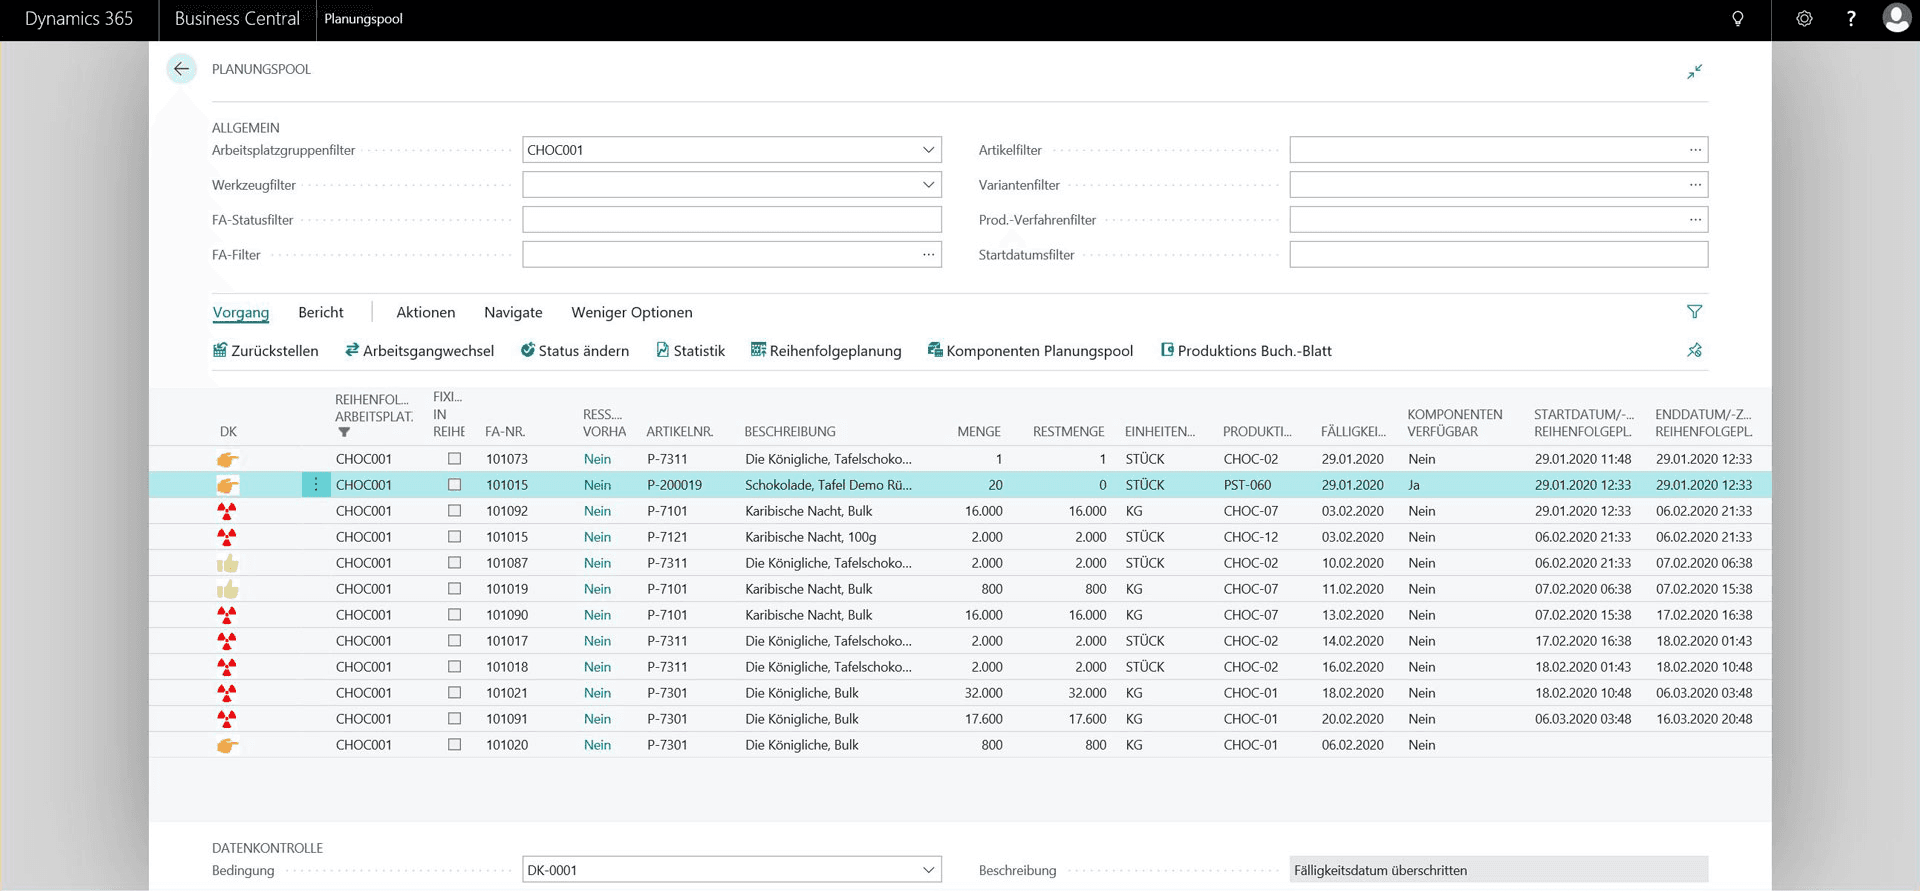Toggle Fixi checkbox for FA 101020
Screen dimensions: 1920x891
click(x=455, y=745)
